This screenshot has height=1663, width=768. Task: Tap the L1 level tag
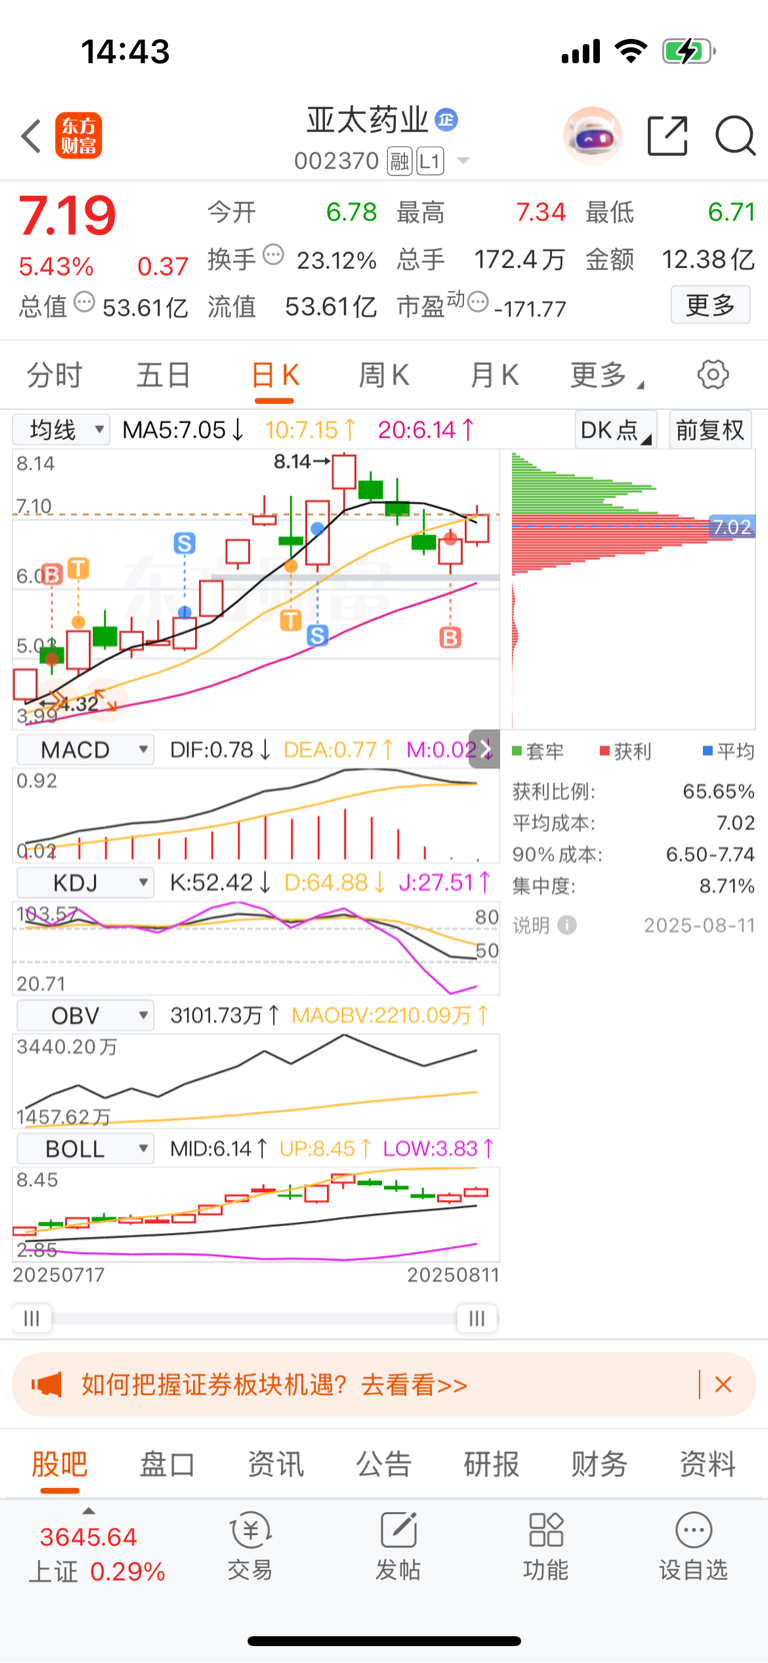tap(430, 161)
